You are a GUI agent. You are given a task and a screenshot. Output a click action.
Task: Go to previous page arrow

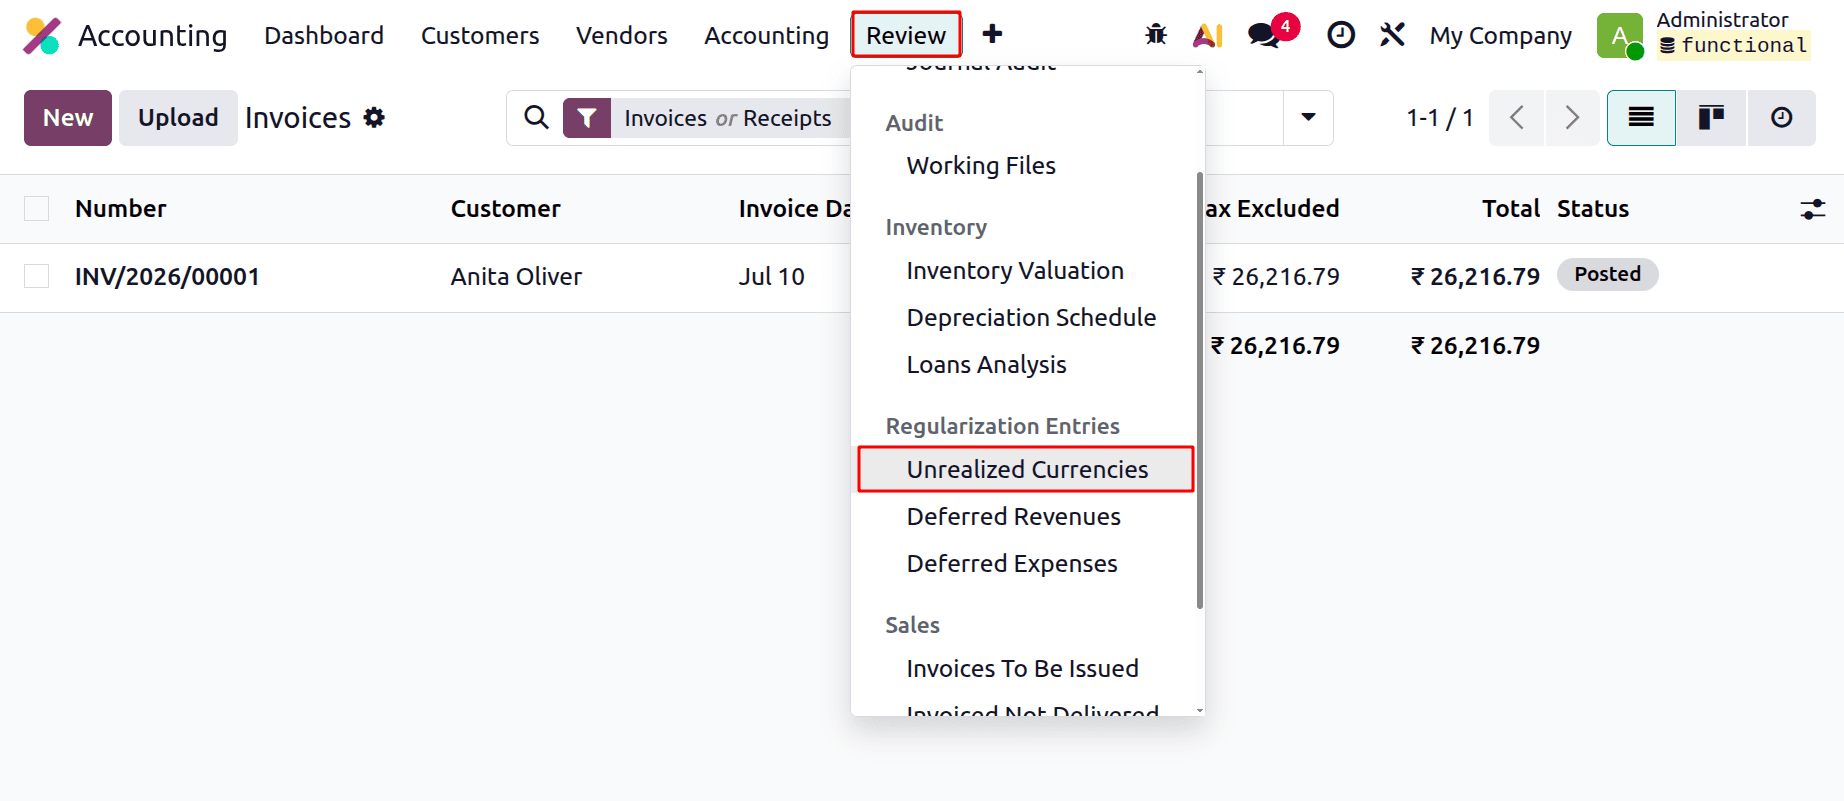click(1517, 118)
